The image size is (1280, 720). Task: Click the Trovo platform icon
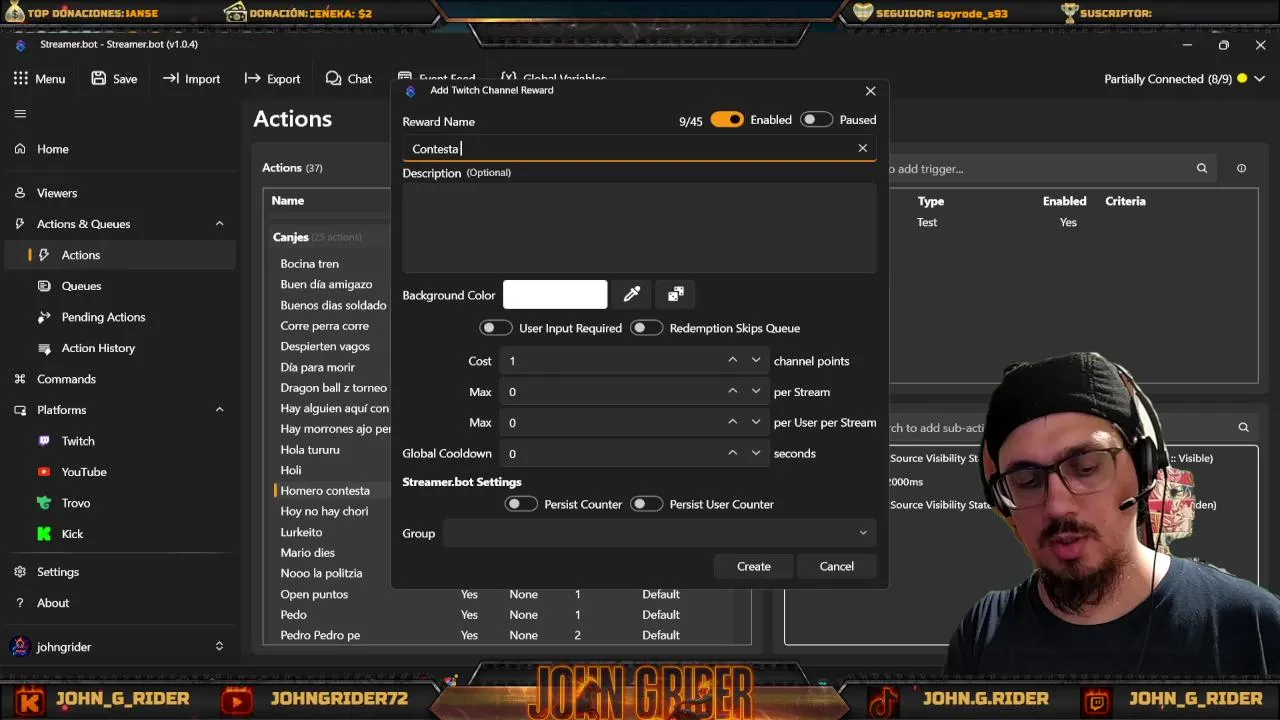(44, 503)
